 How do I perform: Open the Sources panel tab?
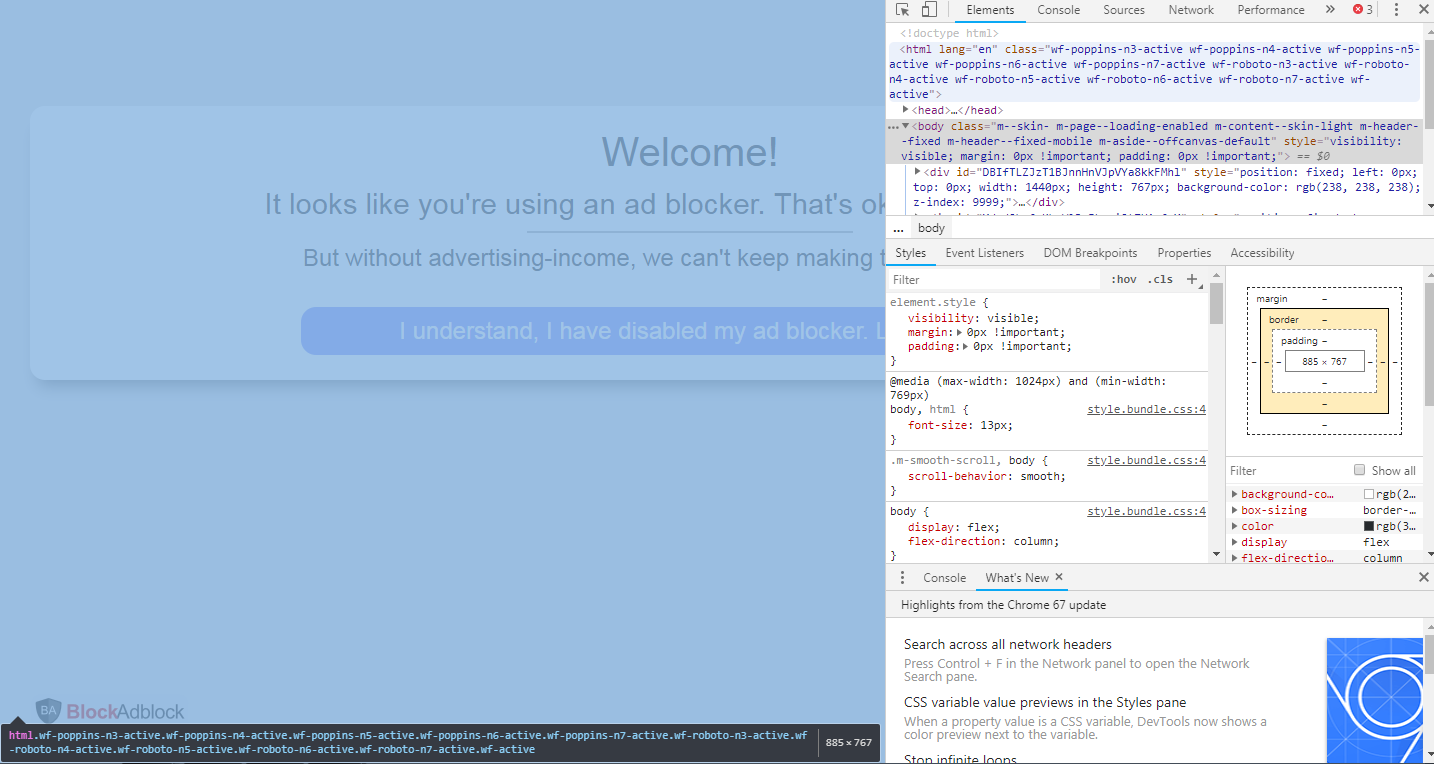pos(1124,10)
